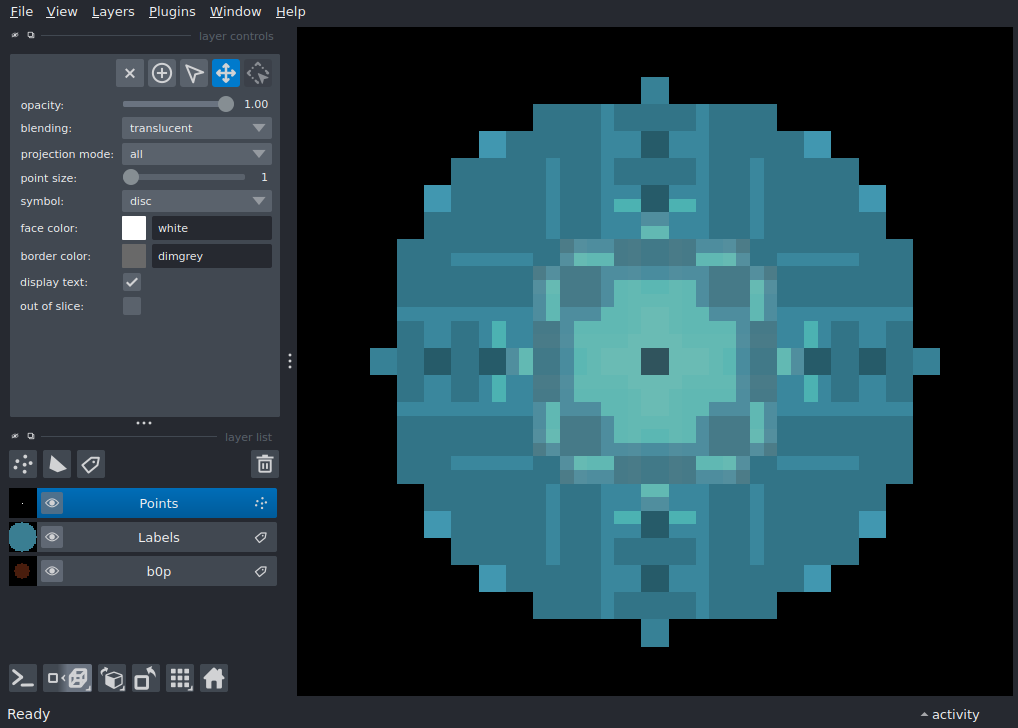This screenshot has width=1018, height=728.
Task: Switch to the layer transform tool
Action: pyautogui.click(x=257, y=72)
